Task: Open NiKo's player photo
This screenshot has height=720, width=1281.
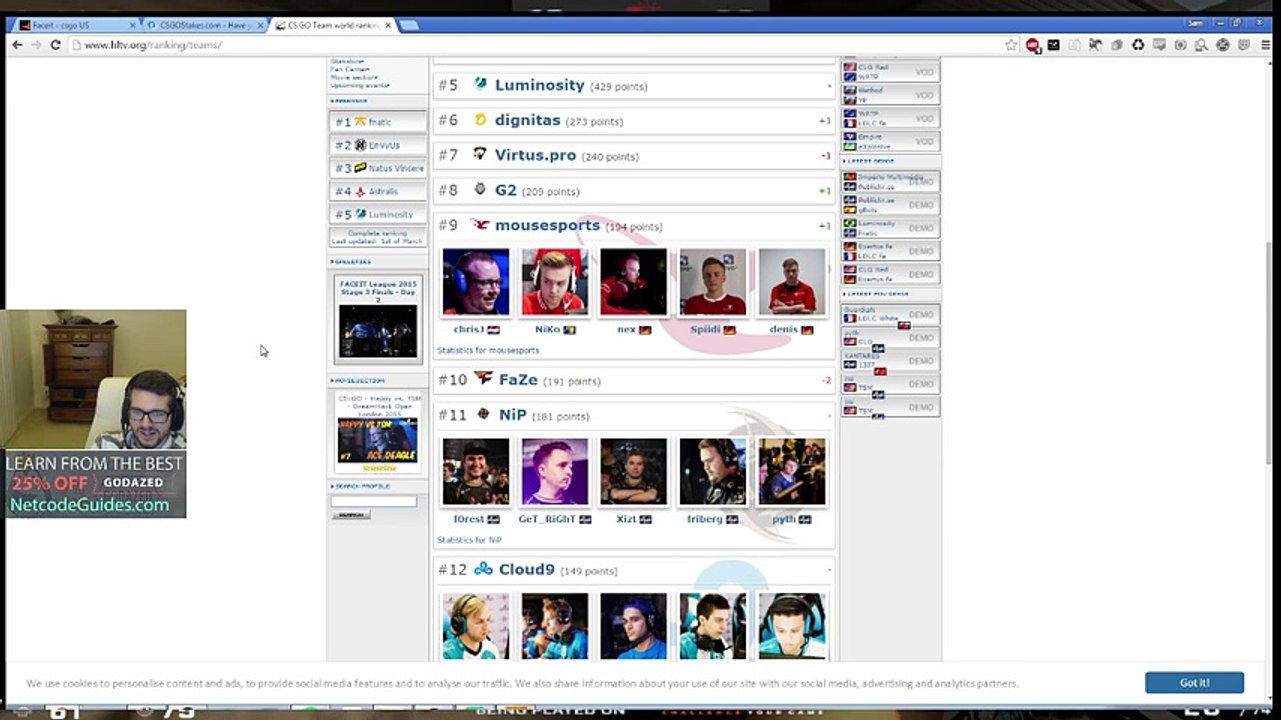Action: coord(555,282)
